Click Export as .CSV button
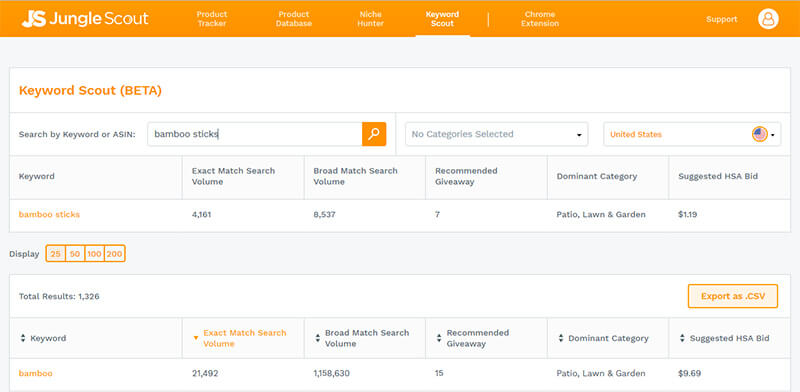 733,296
